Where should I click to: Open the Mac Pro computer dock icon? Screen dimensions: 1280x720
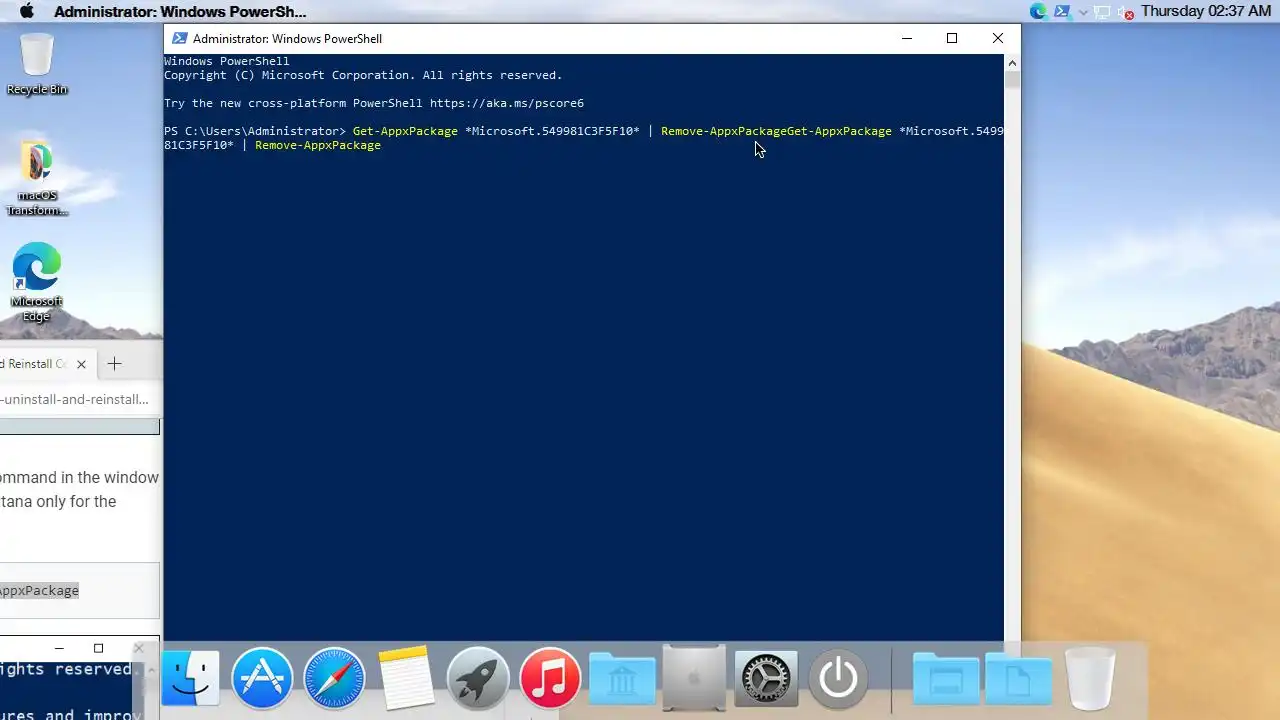coord(694,679)
